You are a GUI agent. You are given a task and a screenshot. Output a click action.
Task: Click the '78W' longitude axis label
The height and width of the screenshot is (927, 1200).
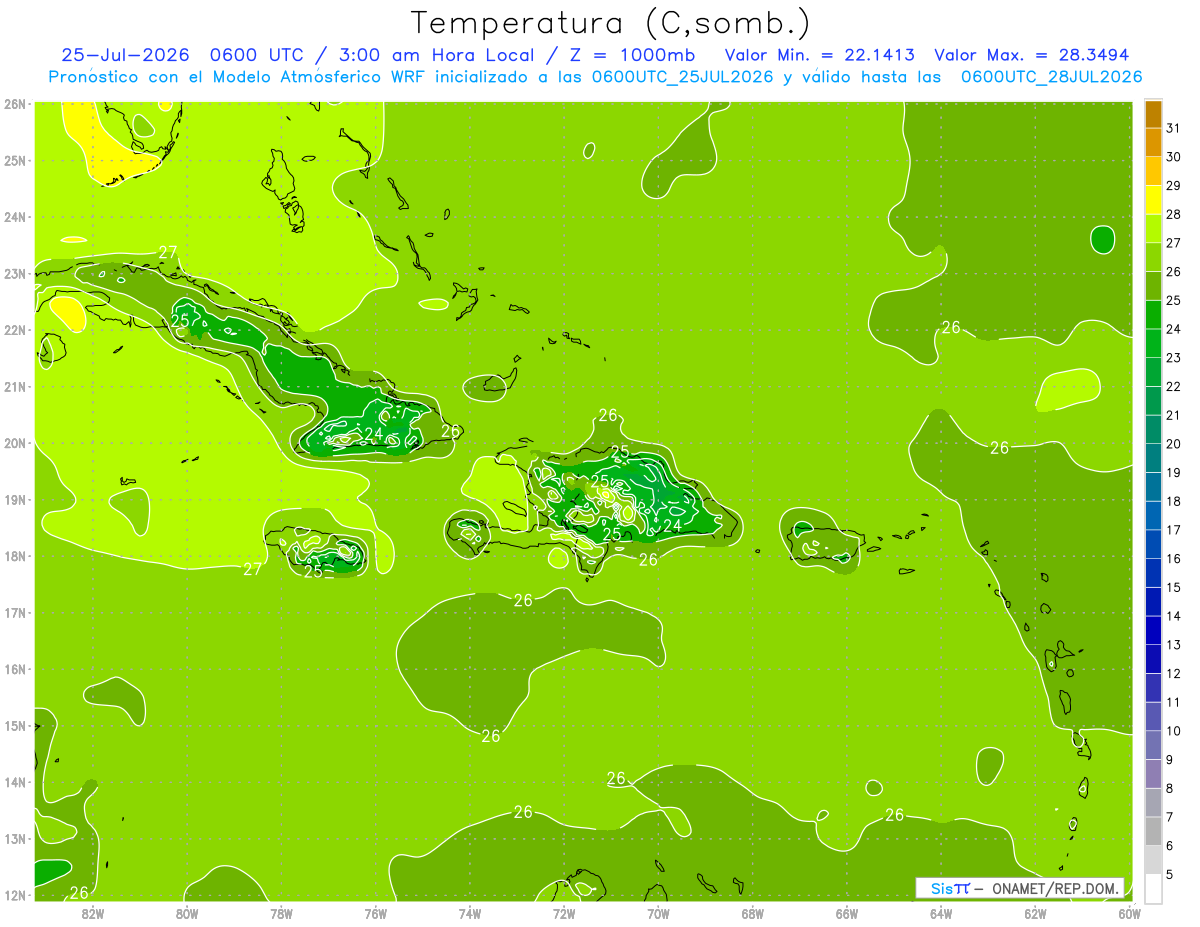pyautogui.click(x=281, y=912)
